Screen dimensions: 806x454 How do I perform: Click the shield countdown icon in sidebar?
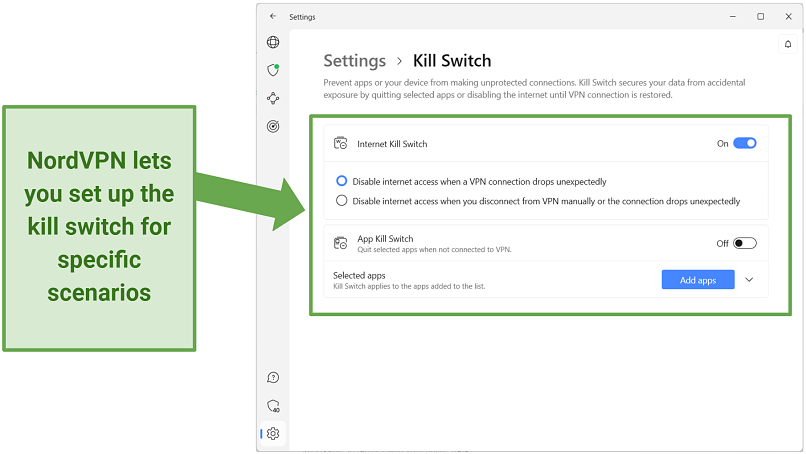click(x=273, y=406)
